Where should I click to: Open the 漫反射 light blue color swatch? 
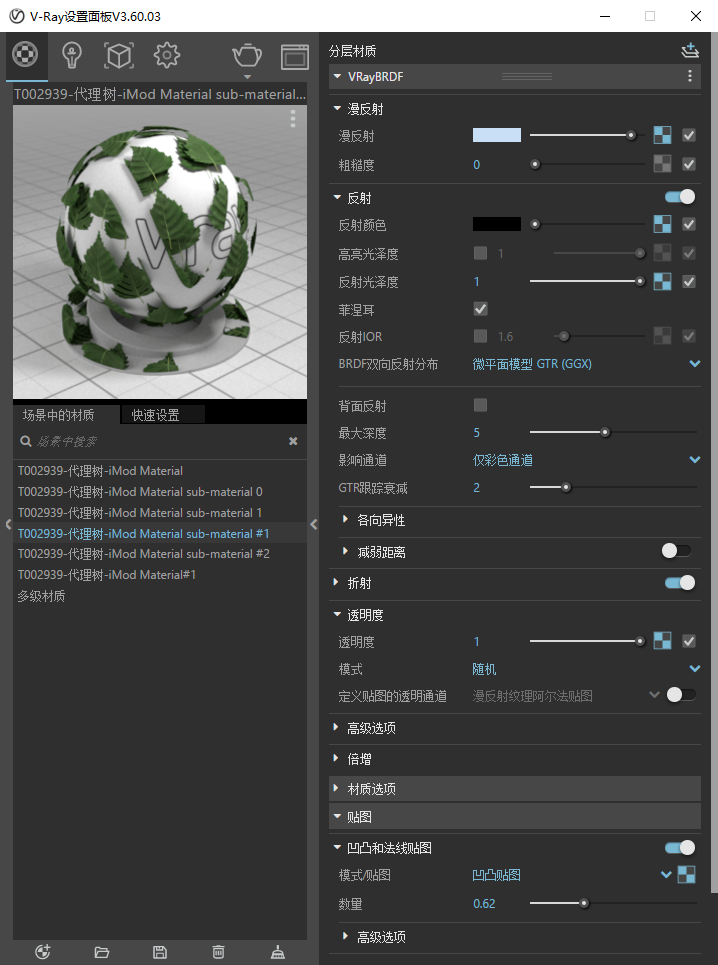coord(497,135)
